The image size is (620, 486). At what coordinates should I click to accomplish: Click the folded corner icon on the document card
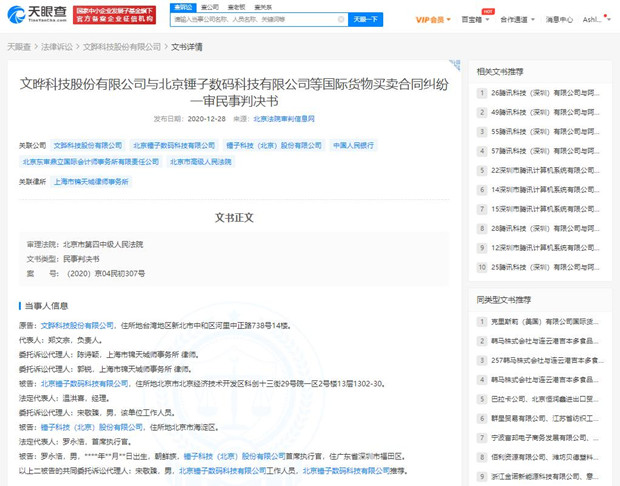click(455, 65)
